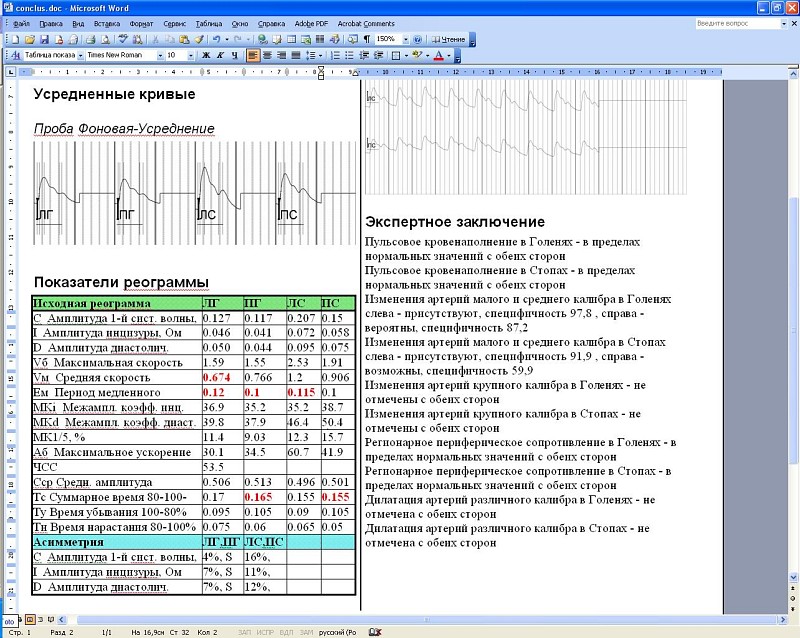This screenshot has width=800, height=638.
Task: Undo the last action
Action: pyautogui.click(x=216, y=39)
